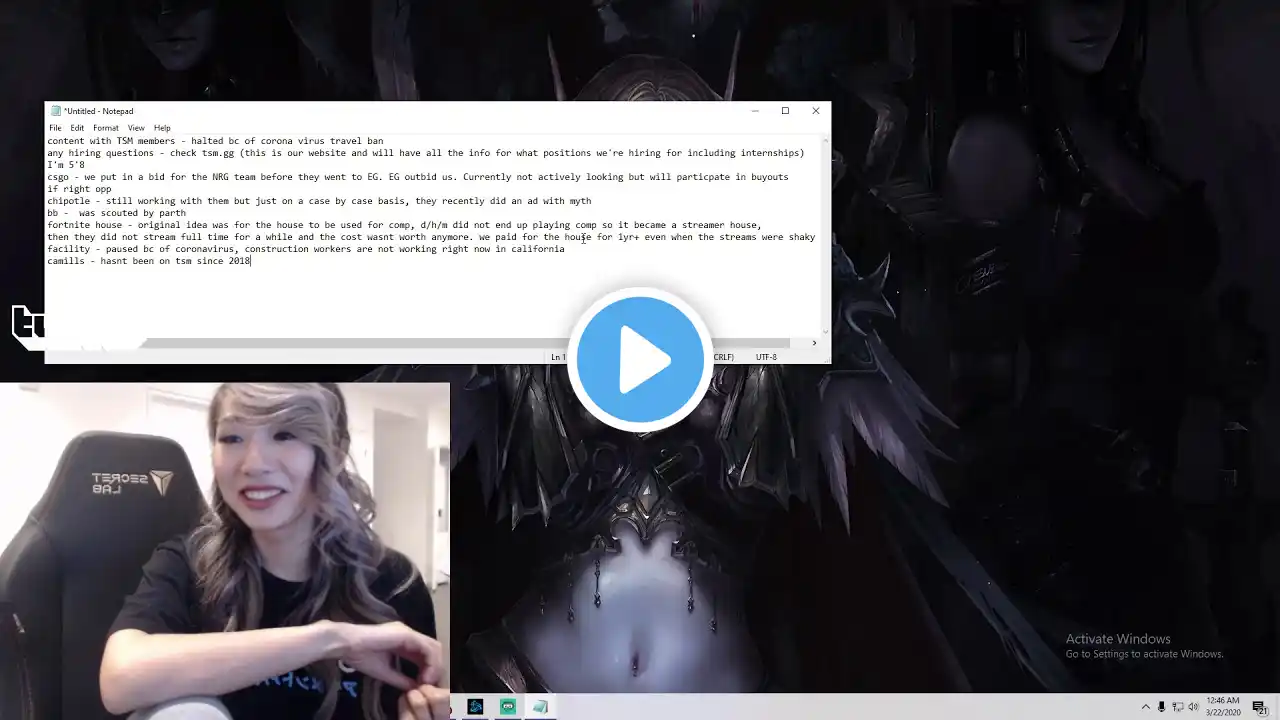Click the line starting "csgo - we put in"
1280x720 pixels.
[418, 177]
